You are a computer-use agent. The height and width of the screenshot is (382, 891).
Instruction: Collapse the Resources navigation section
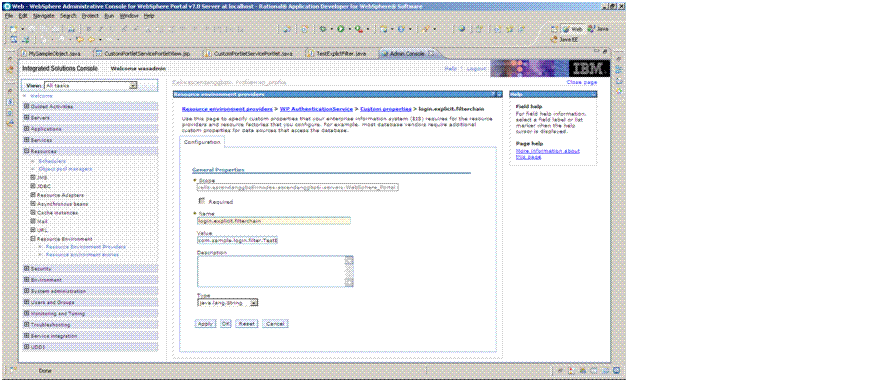(x=26, y=151)
